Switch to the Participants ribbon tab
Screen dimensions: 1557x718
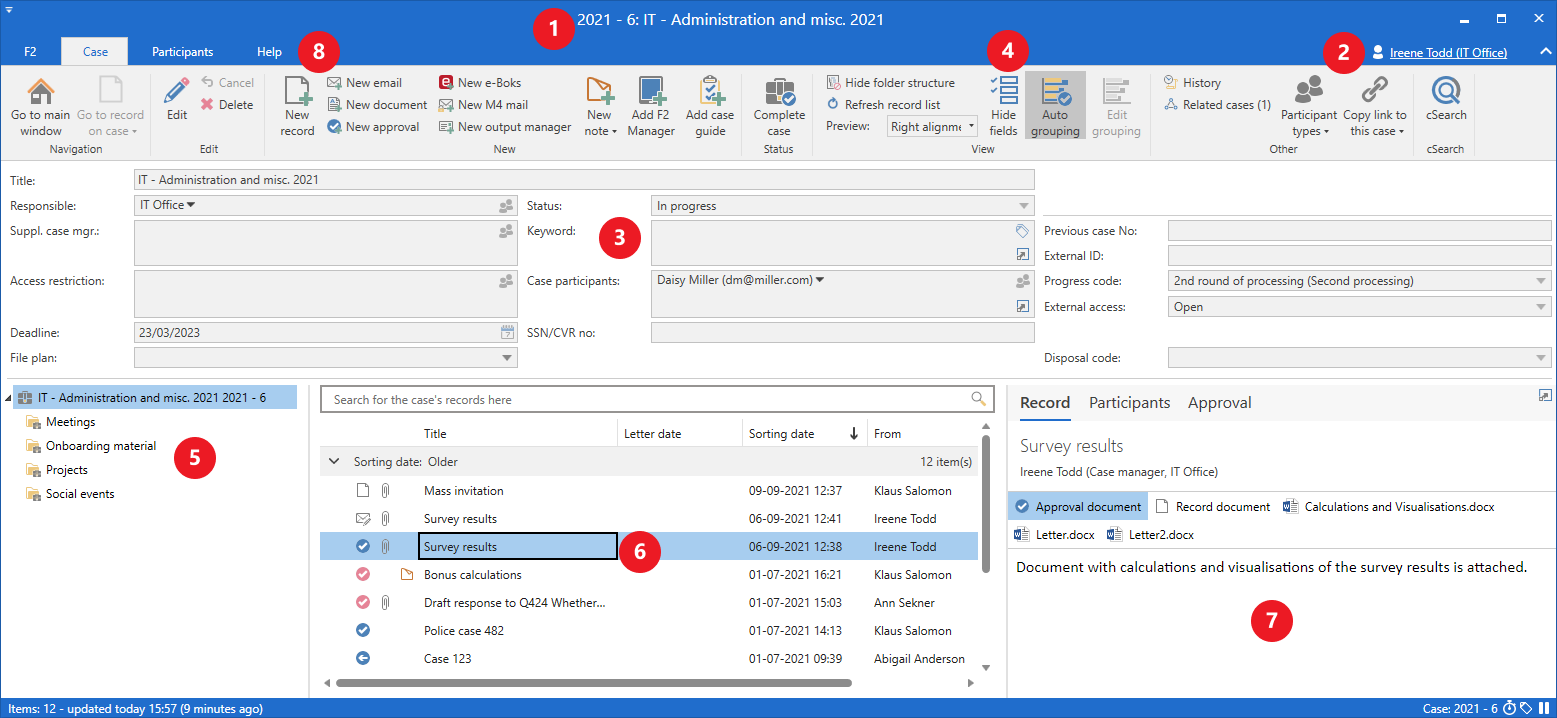182,52
